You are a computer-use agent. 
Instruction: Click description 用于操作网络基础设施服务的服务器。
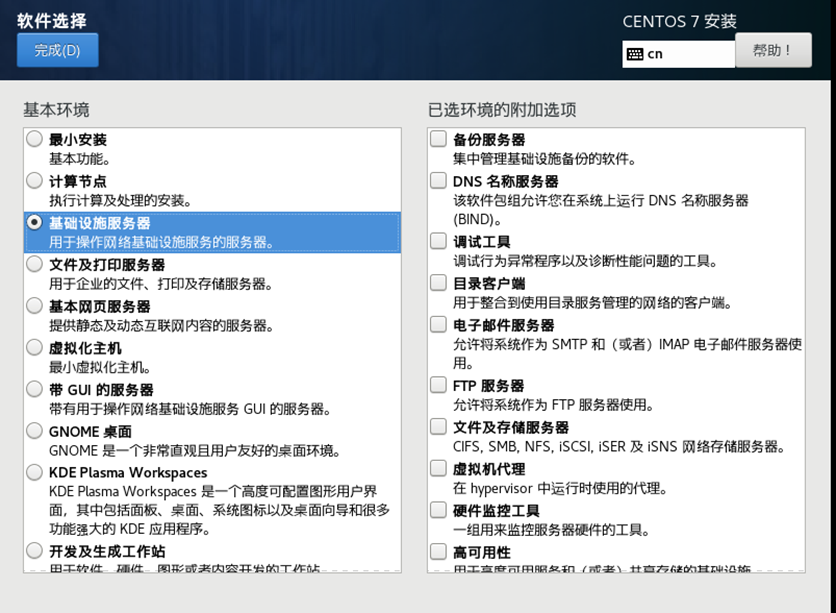click(x=162, y=242)
